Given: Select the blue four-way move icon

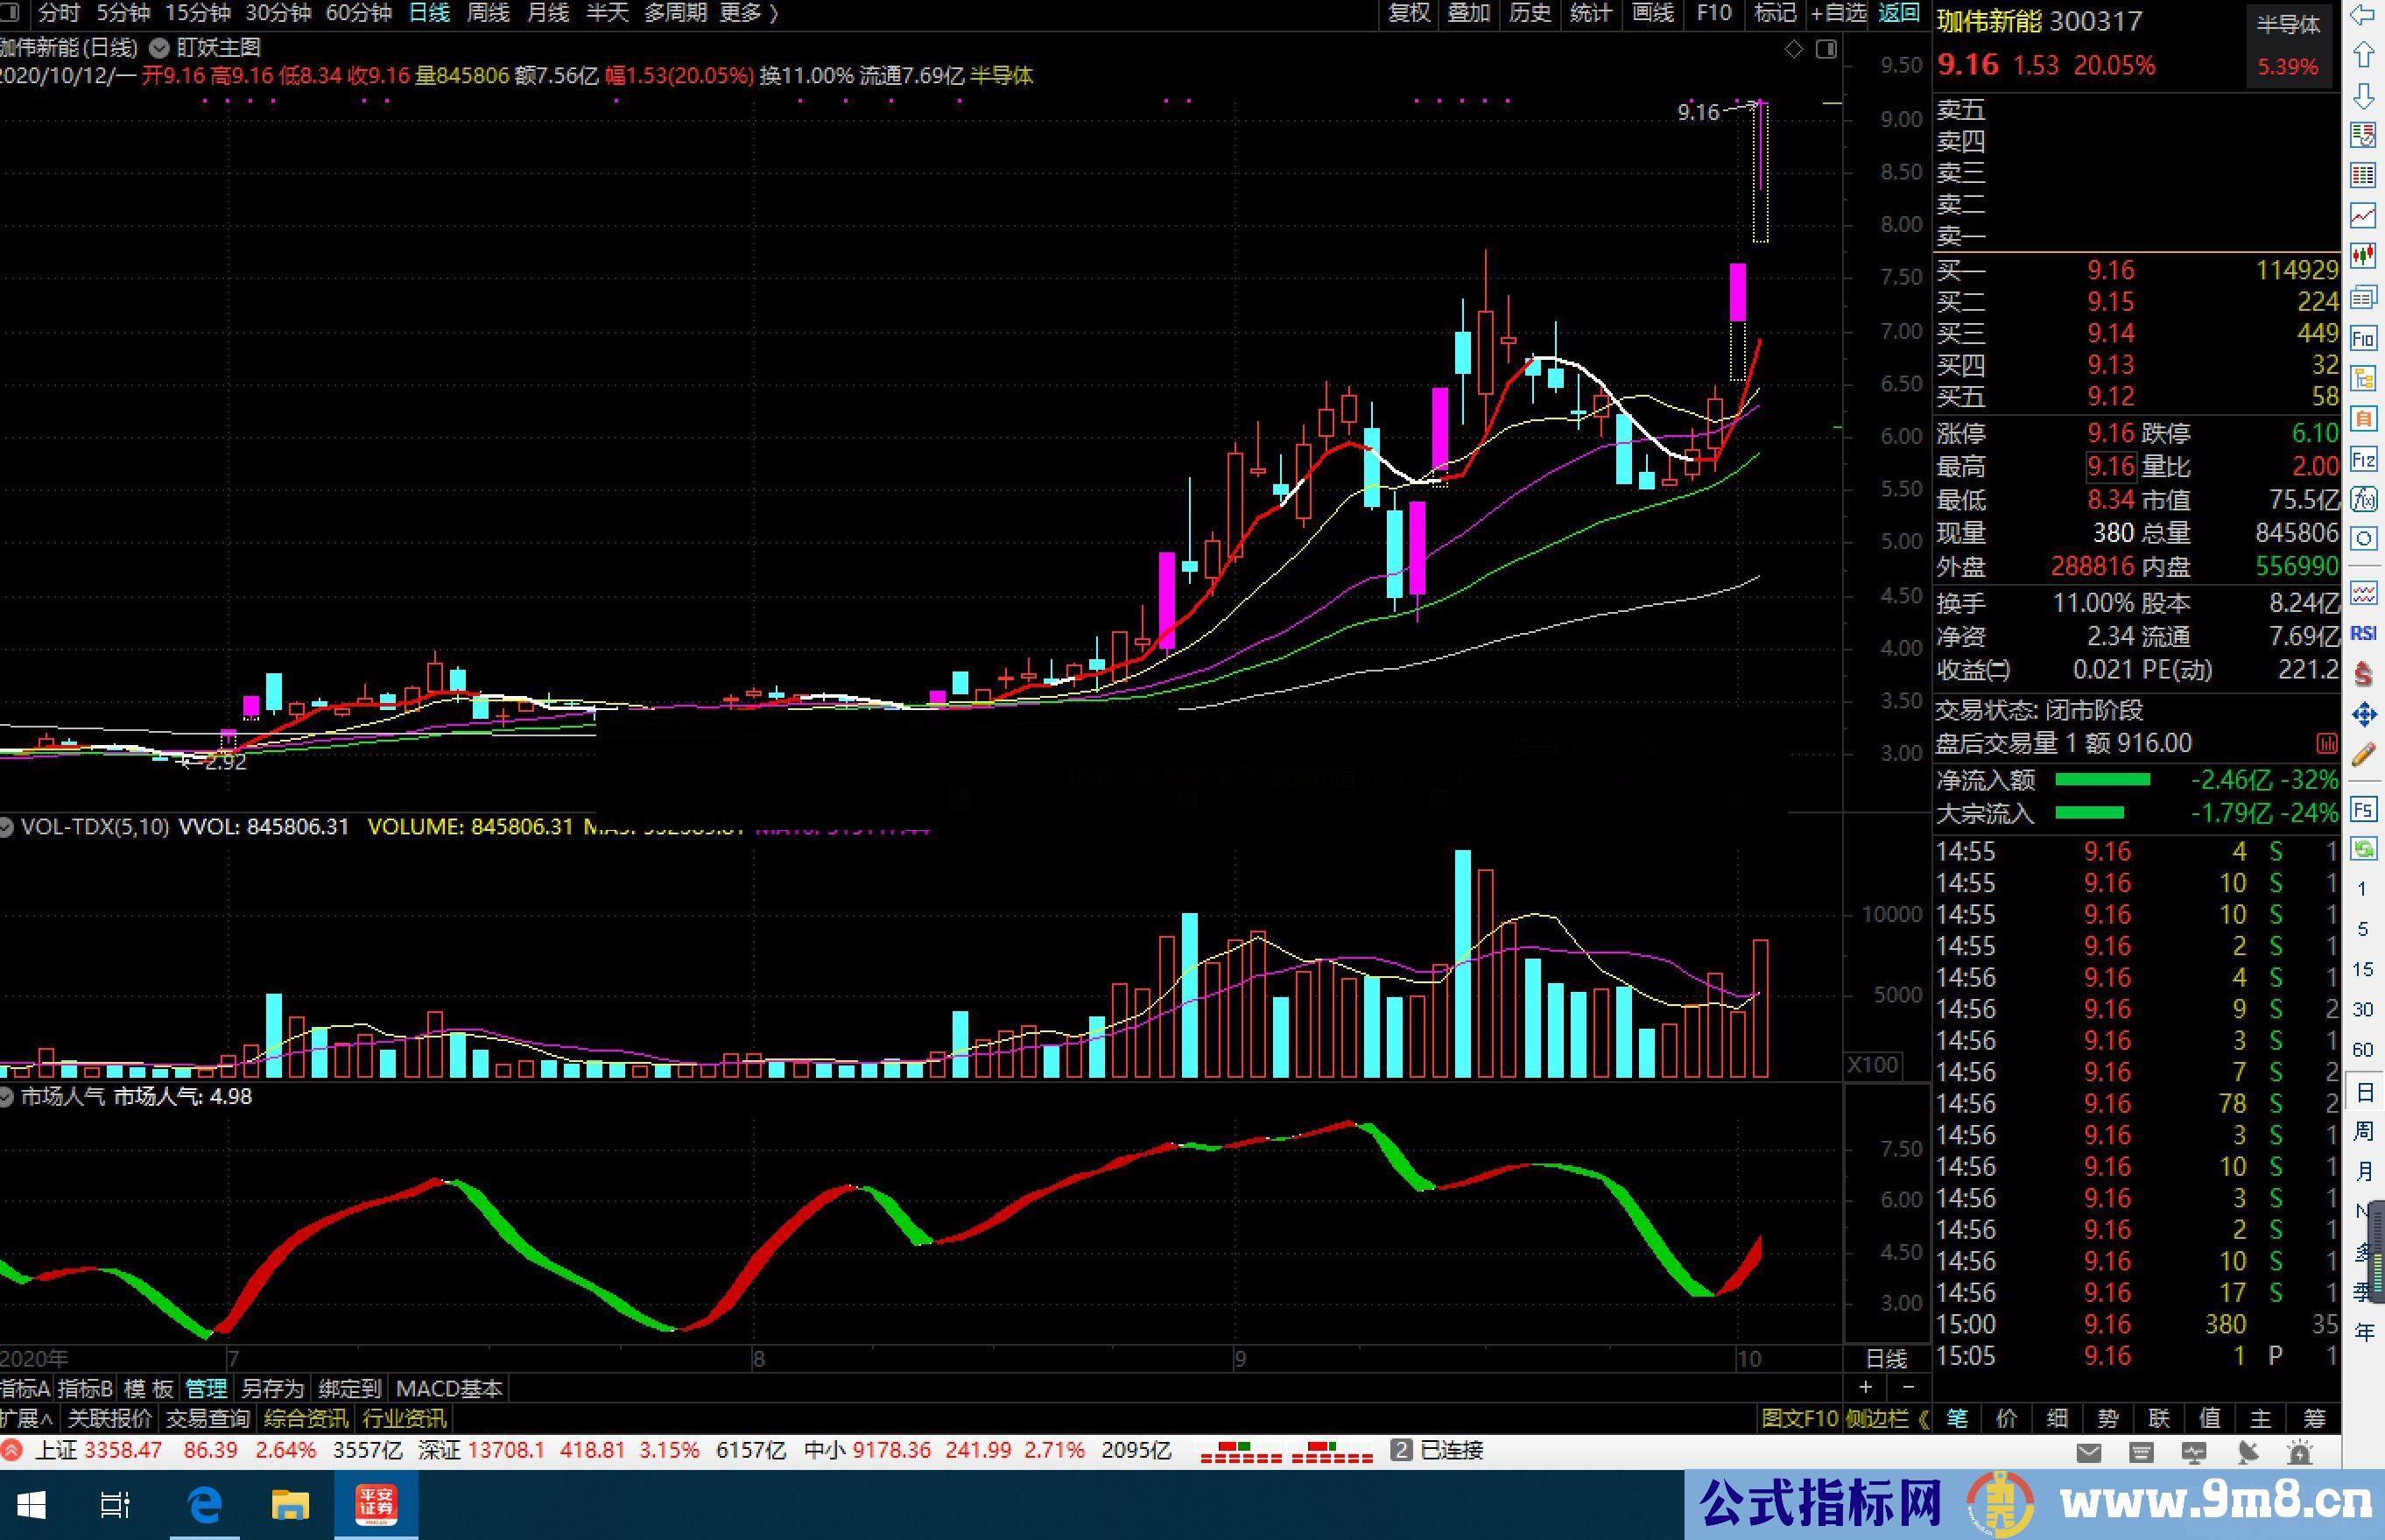Looking at the screenshot, I should [x=2363, y=714].
